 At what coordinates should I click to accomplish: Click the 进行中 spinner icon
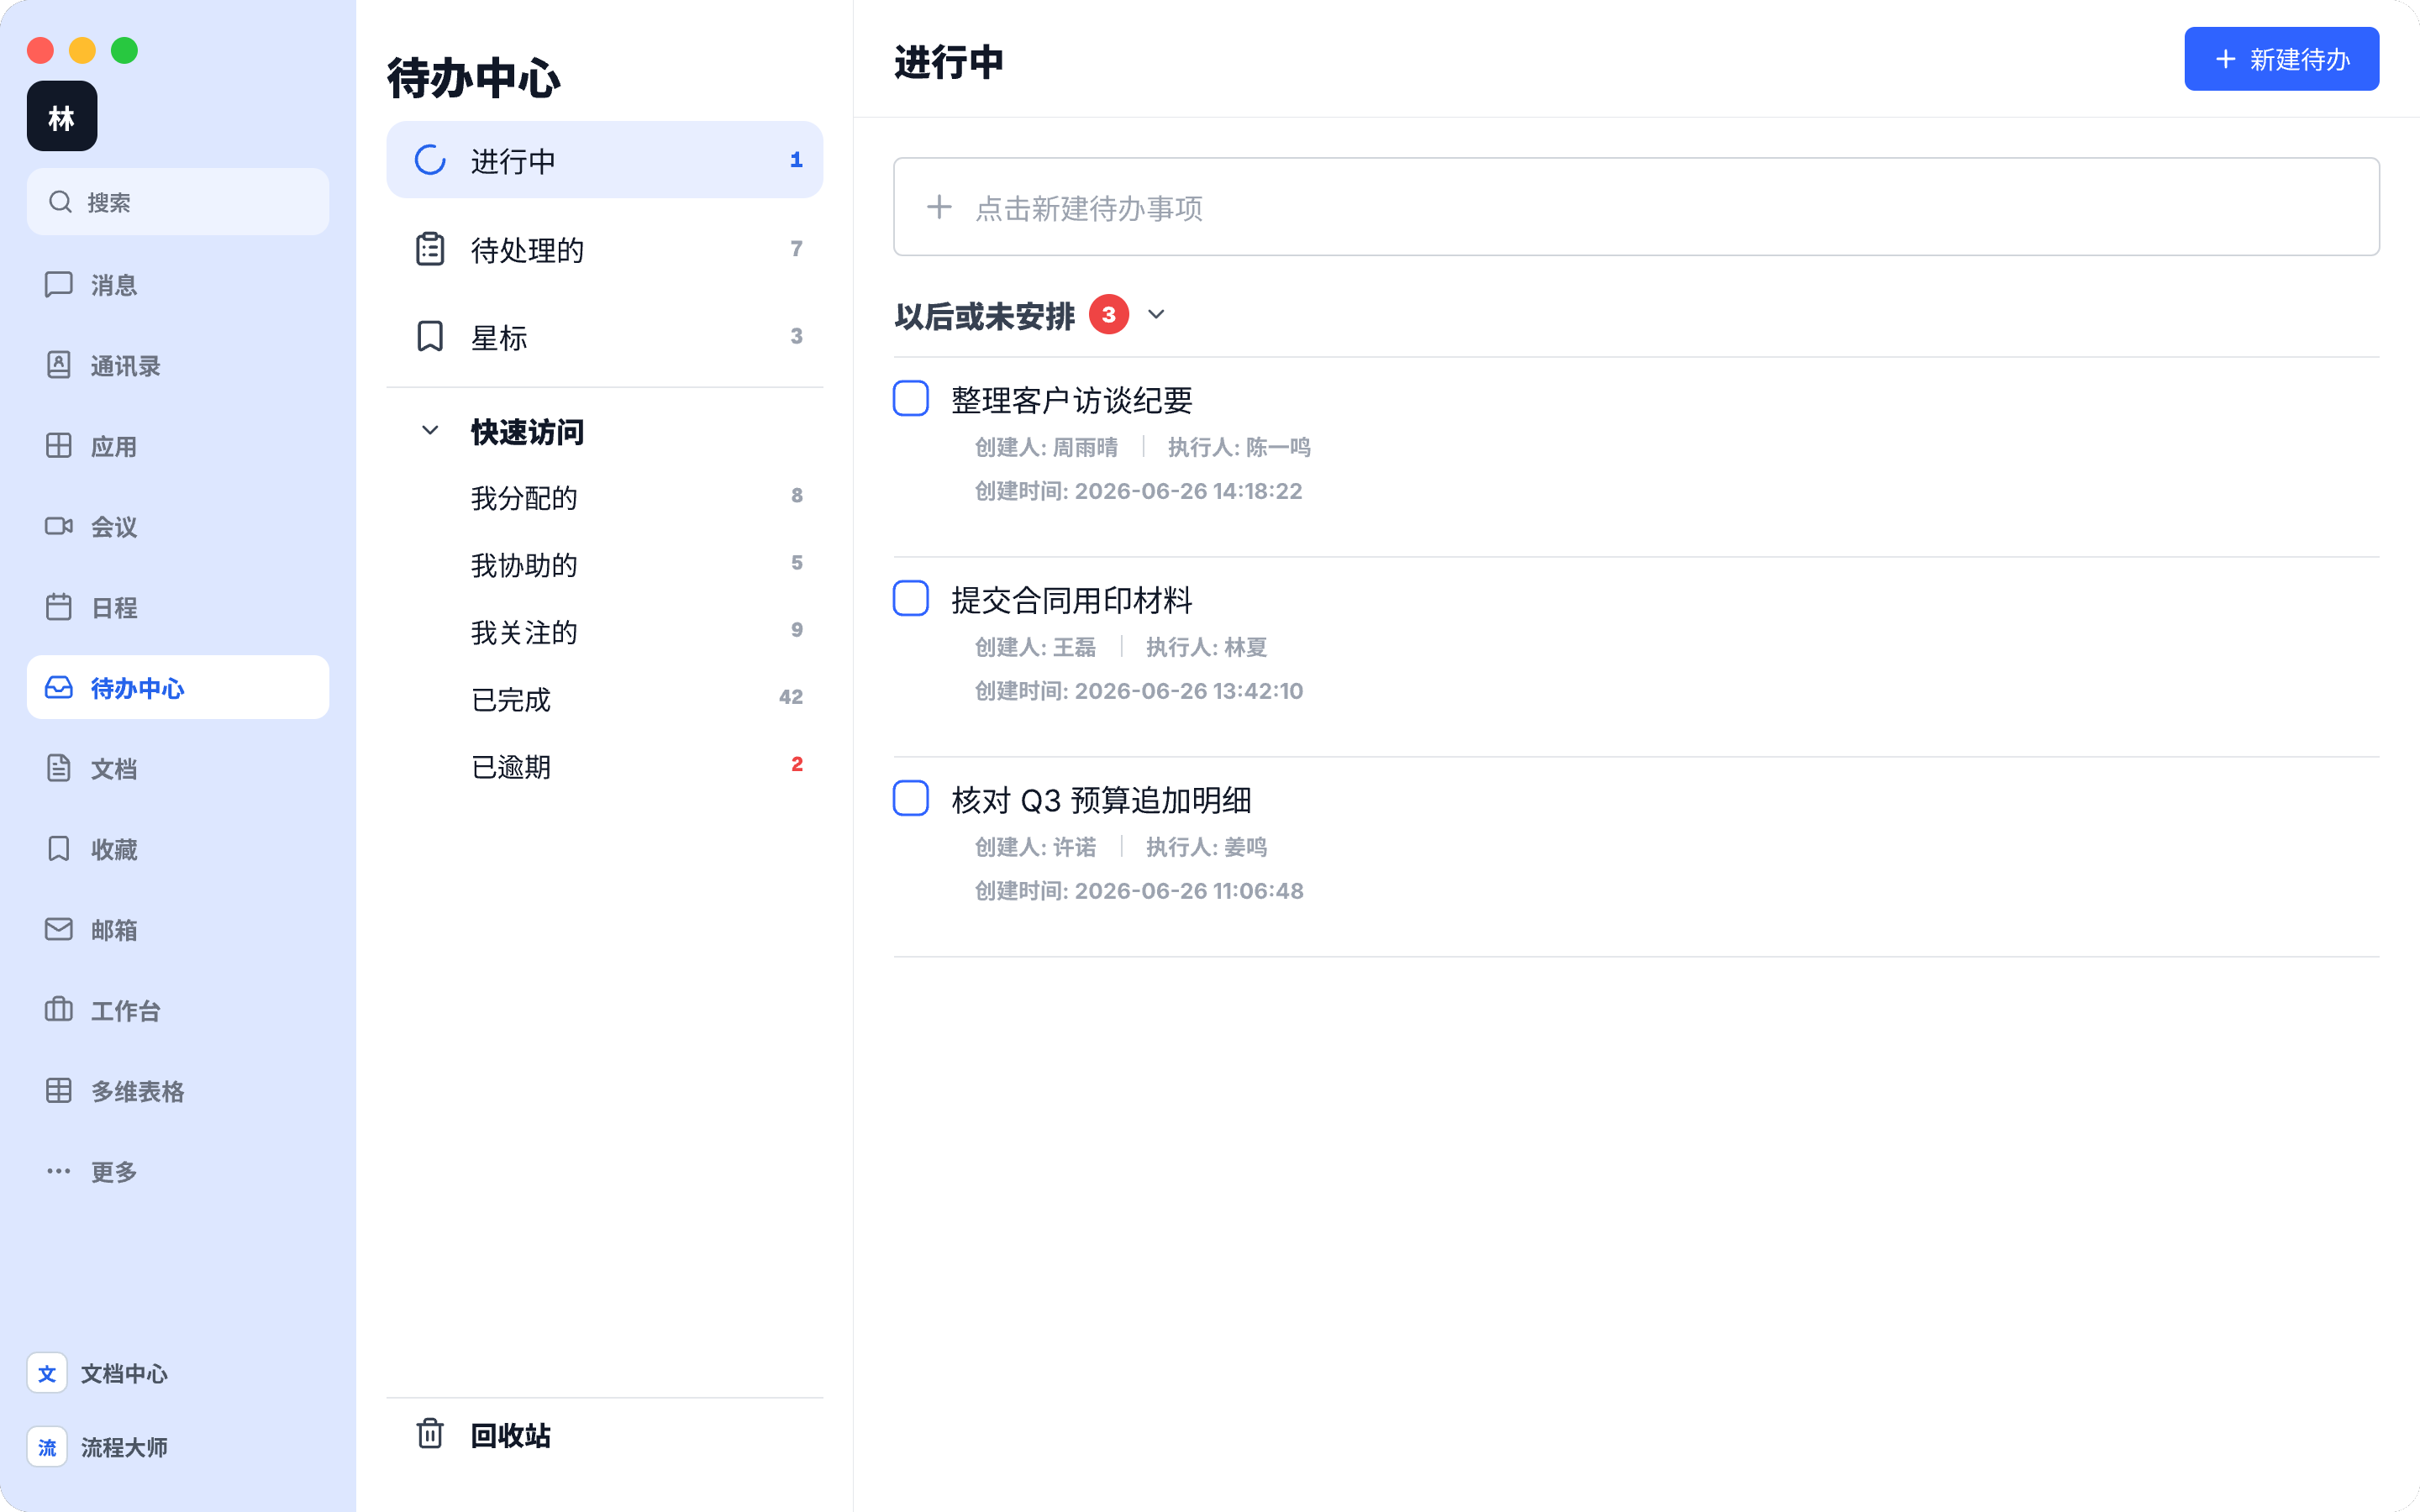430,160
